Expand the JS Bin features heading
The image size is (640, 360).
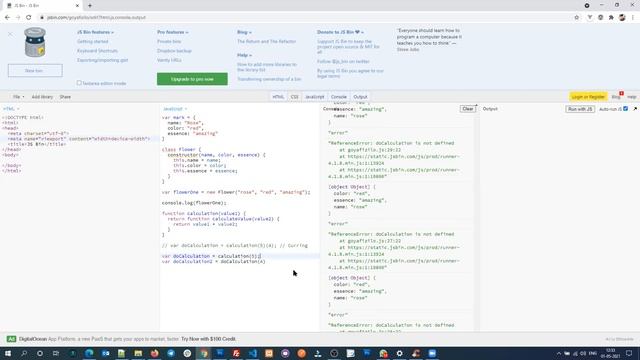96,32
